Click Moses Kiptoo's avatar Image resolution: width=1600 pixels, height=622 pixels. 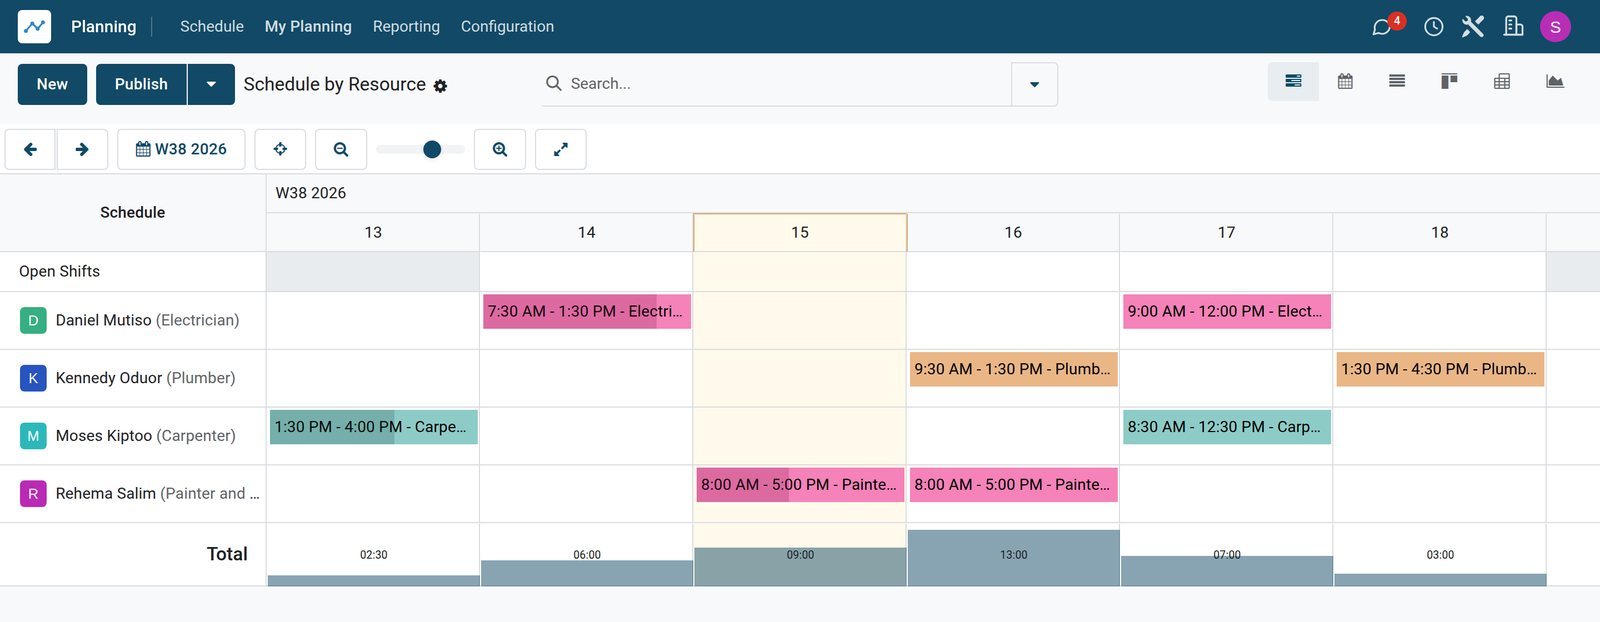pyautogui.click(x=33, y=436)
